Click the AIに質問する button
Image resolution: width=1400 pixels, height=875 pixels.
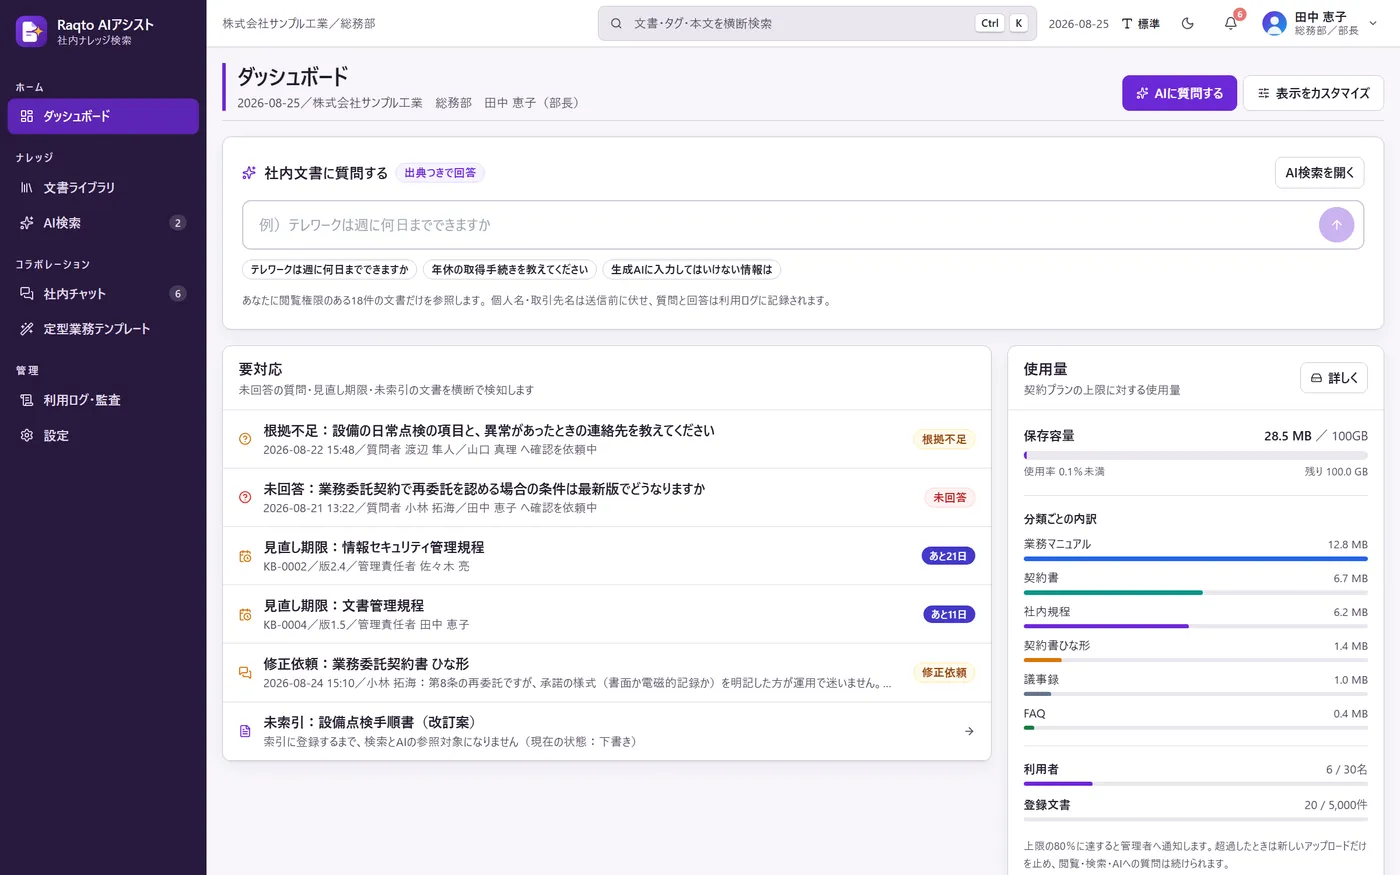(x=1179, y=93)
